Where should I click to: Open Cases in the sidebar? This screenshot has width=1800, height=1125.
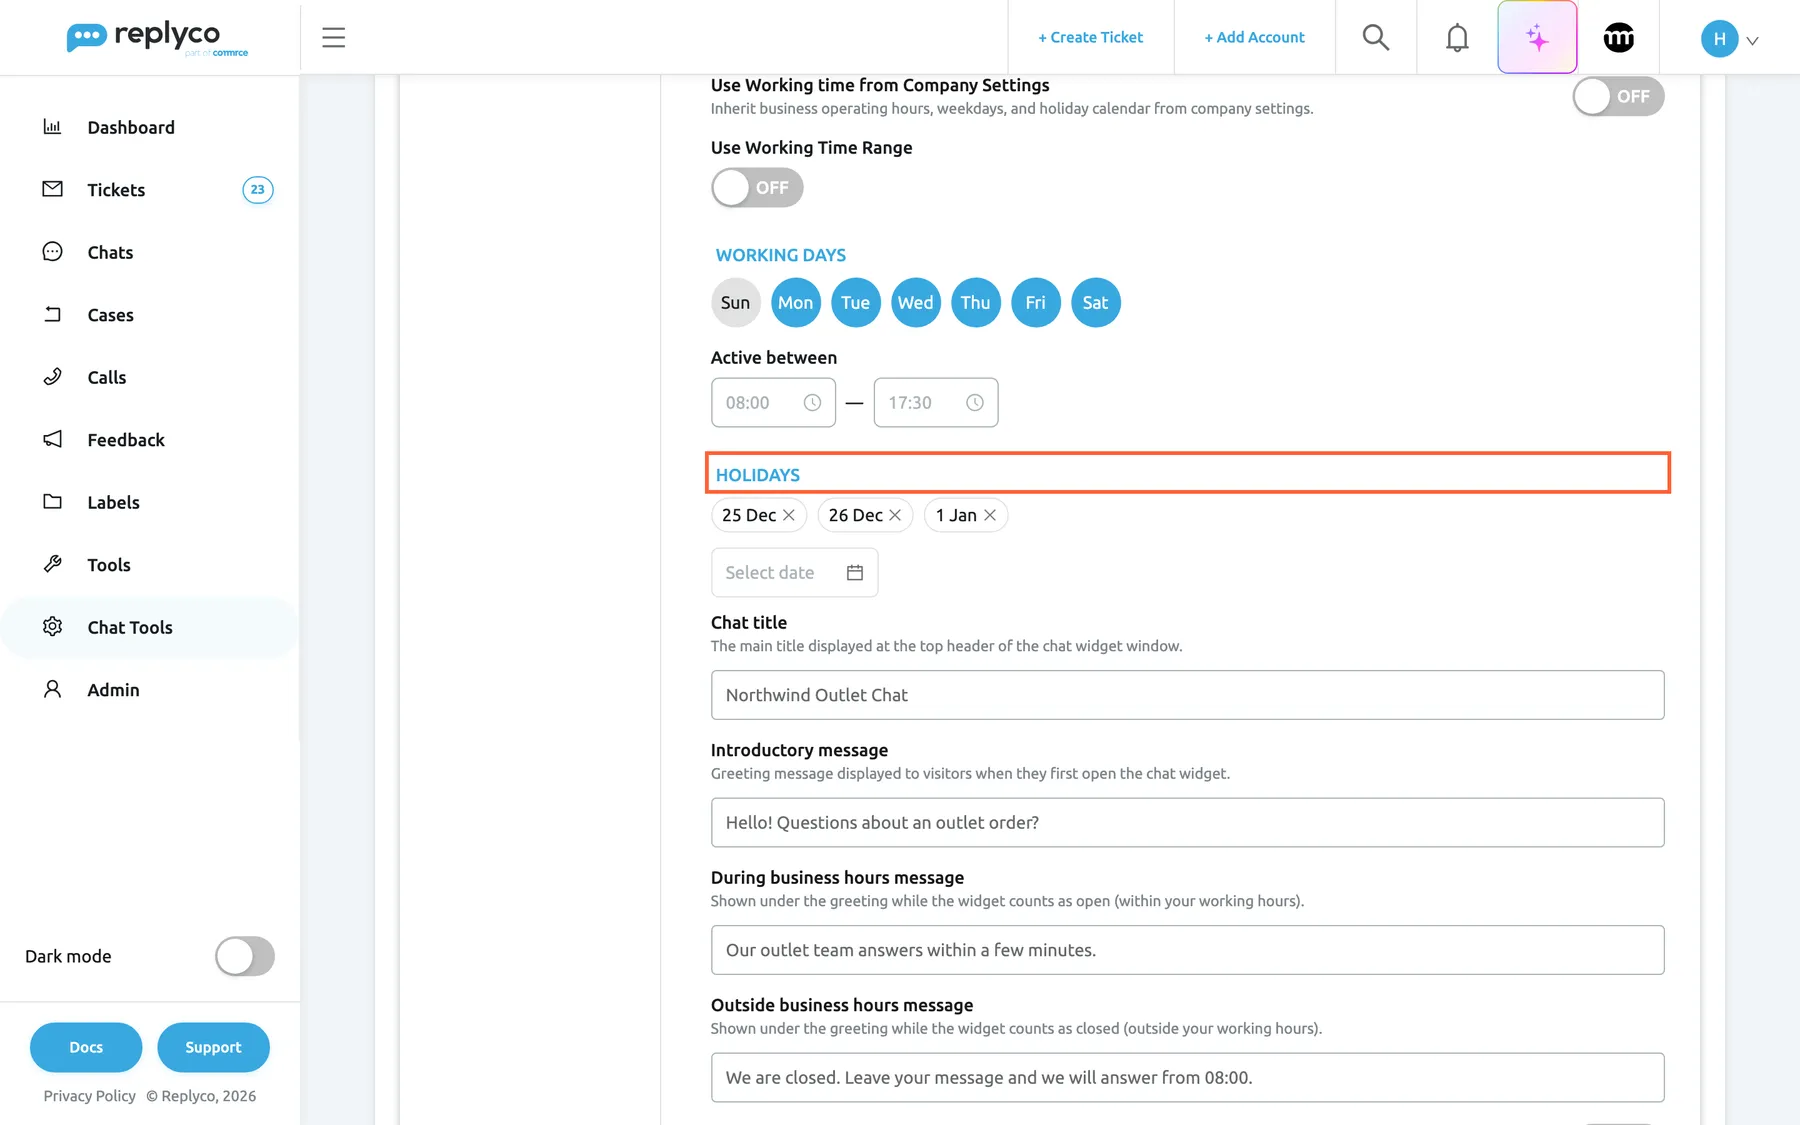coord(150,315)
